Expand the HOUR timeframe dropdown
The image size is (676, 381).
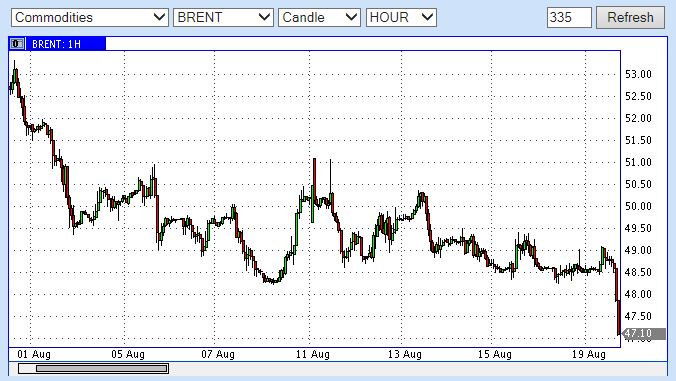[401, 18]
